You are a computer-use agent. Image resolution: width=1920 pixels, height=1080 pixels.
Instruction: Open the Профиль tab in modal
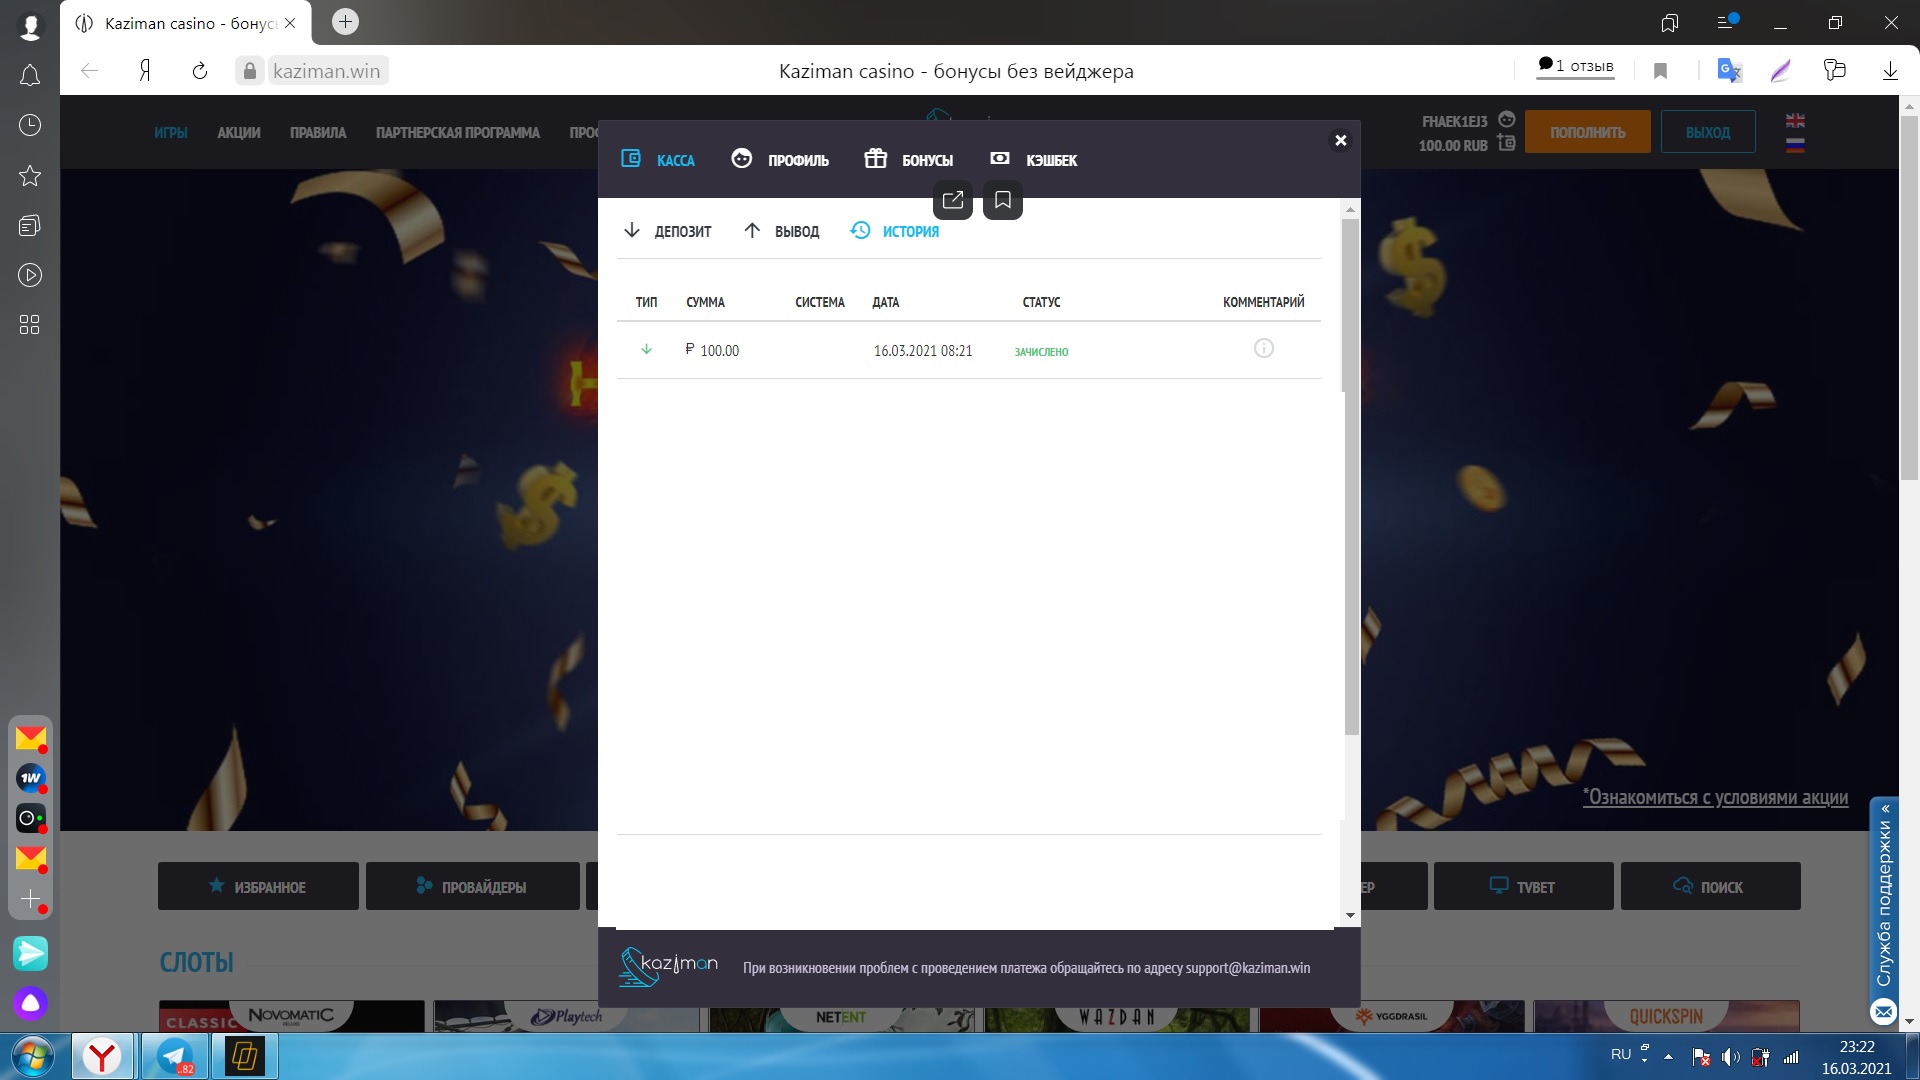pyautogui.click(x=781, y=160)
